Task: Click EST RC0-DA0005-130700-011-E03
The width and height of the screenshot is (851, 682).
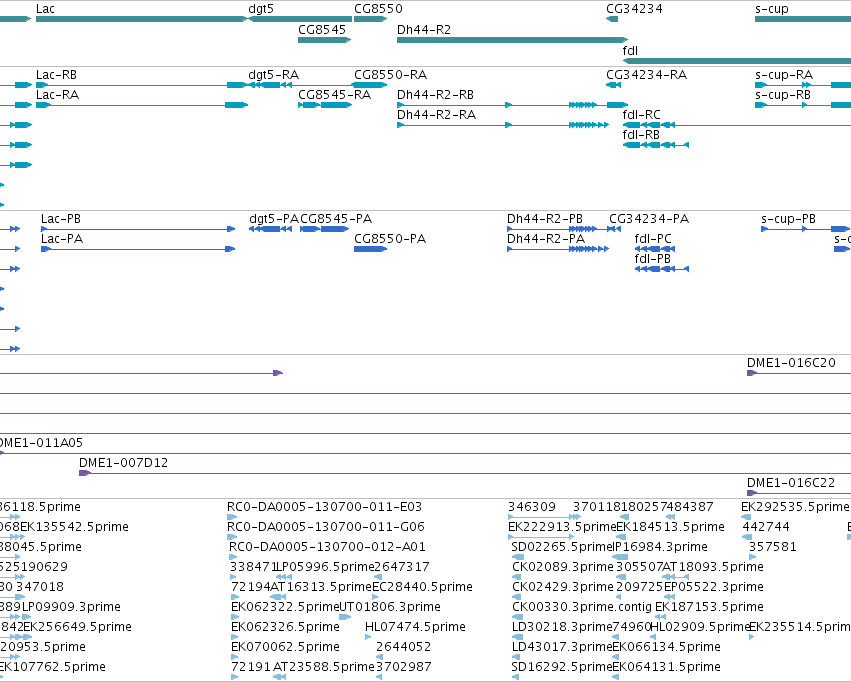Action: (324, 507)
